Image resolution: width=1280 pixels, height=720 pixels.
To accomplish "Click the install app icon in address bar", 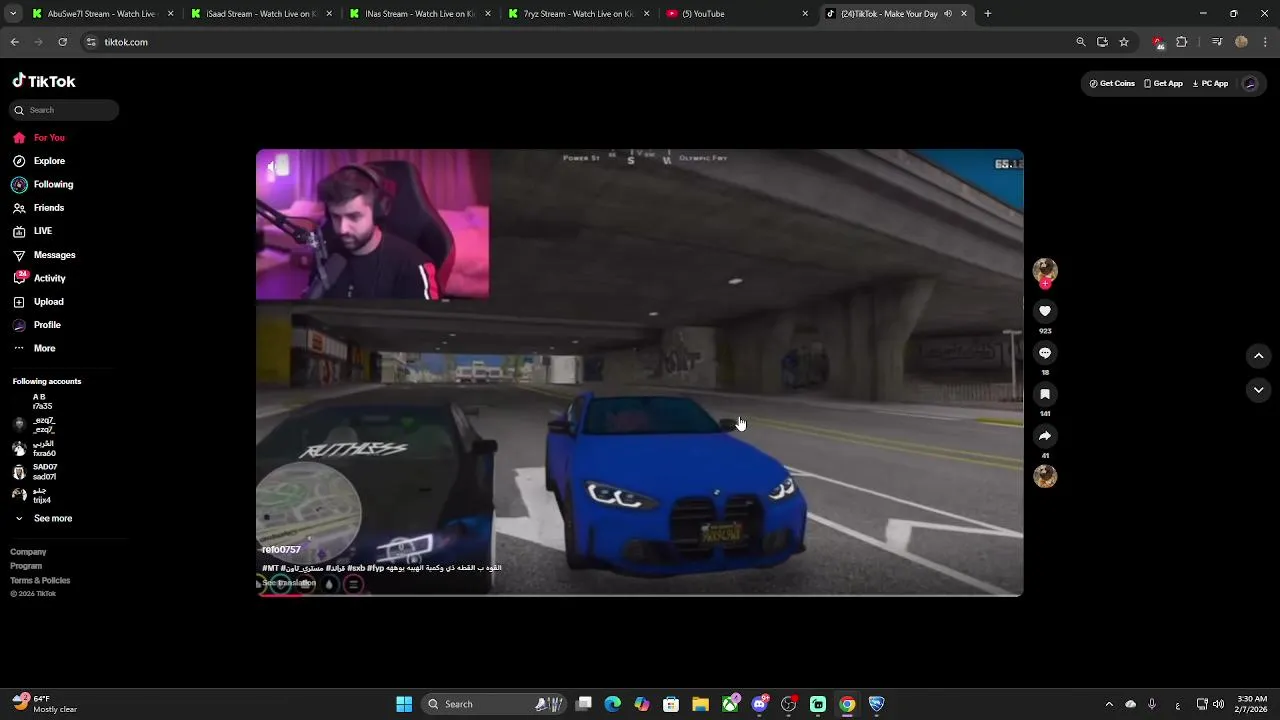I will [1102, 42].
